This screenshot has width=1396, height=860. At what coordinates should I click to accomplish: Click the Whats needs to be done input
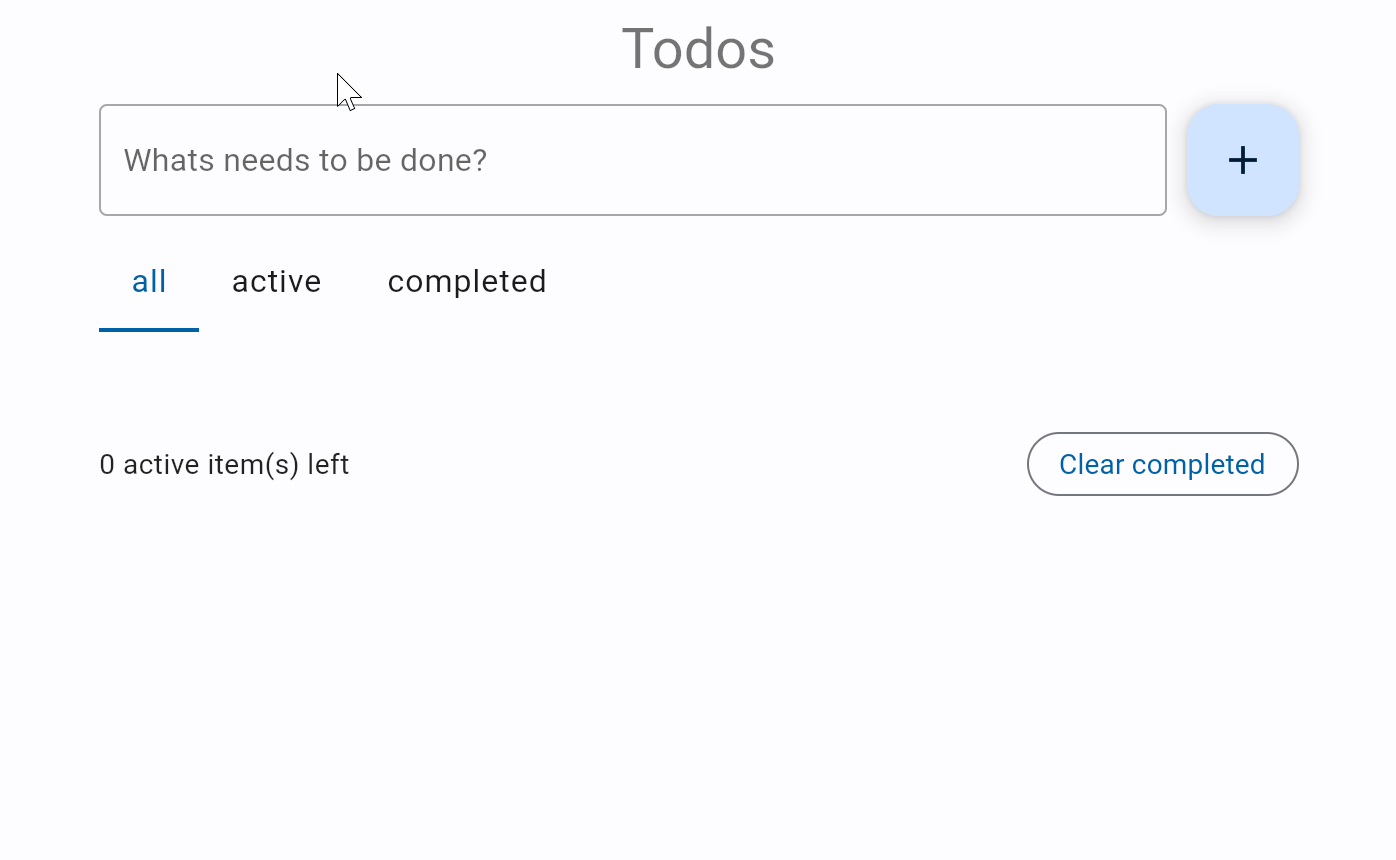(632, 160)
